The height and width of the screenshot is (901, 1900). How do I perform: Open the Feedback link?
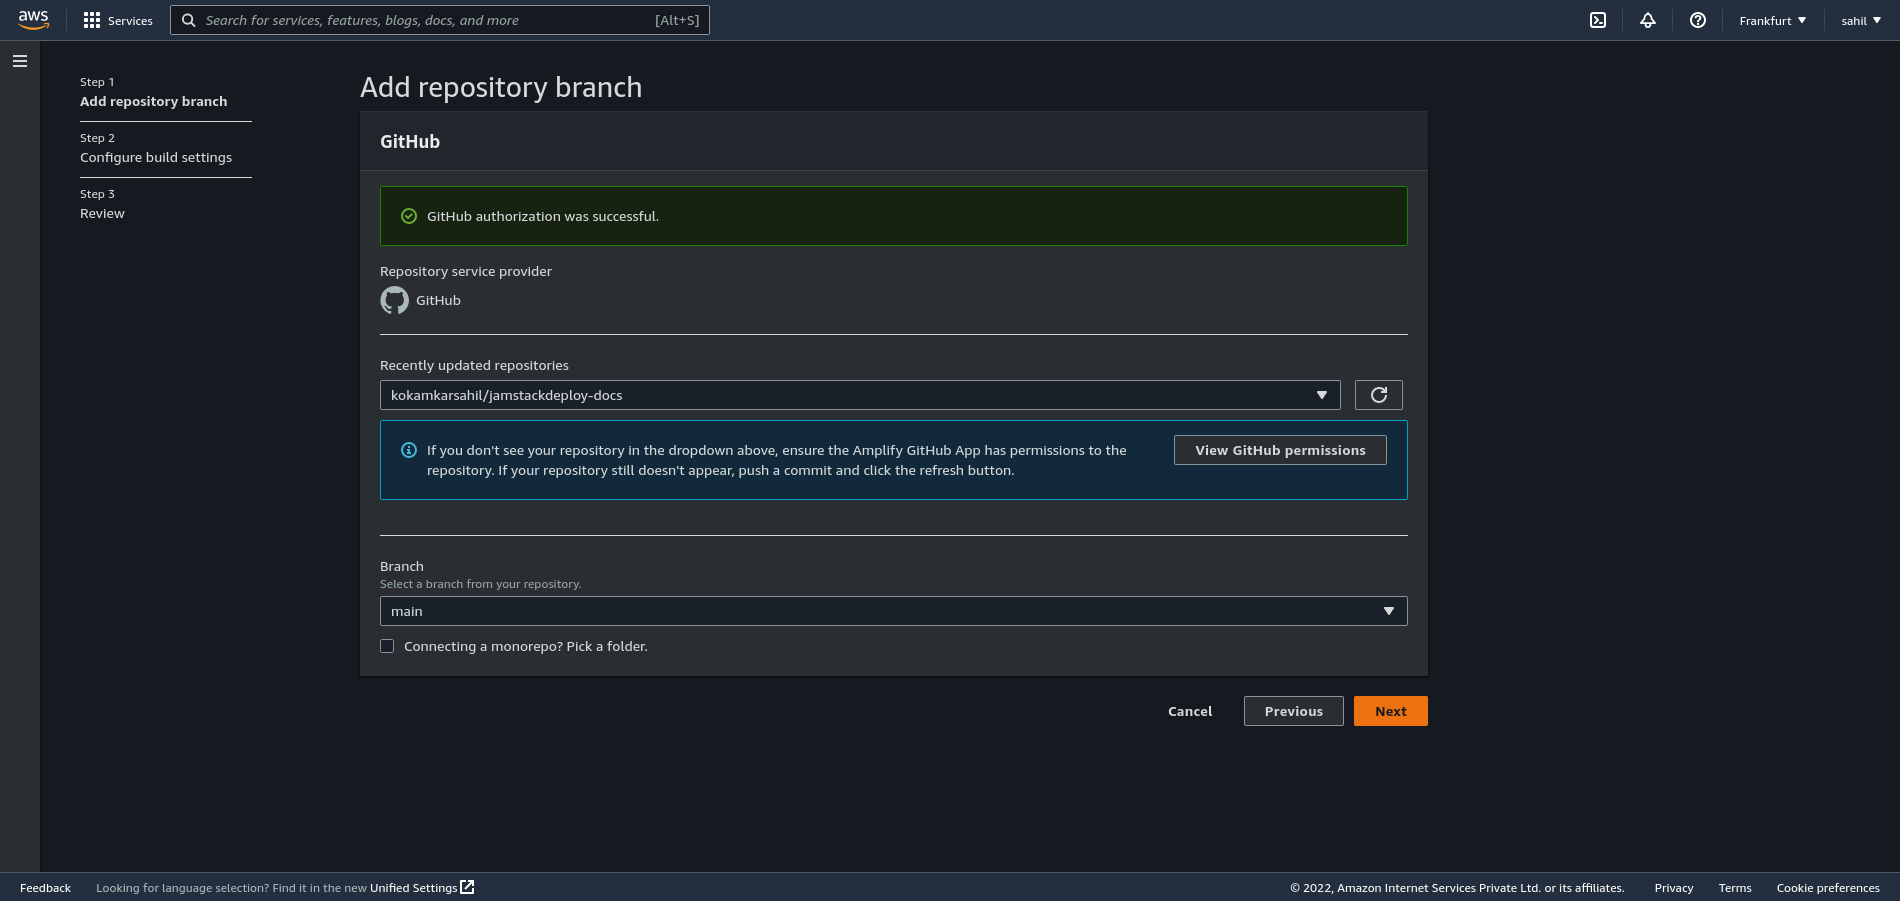[45, 888]
